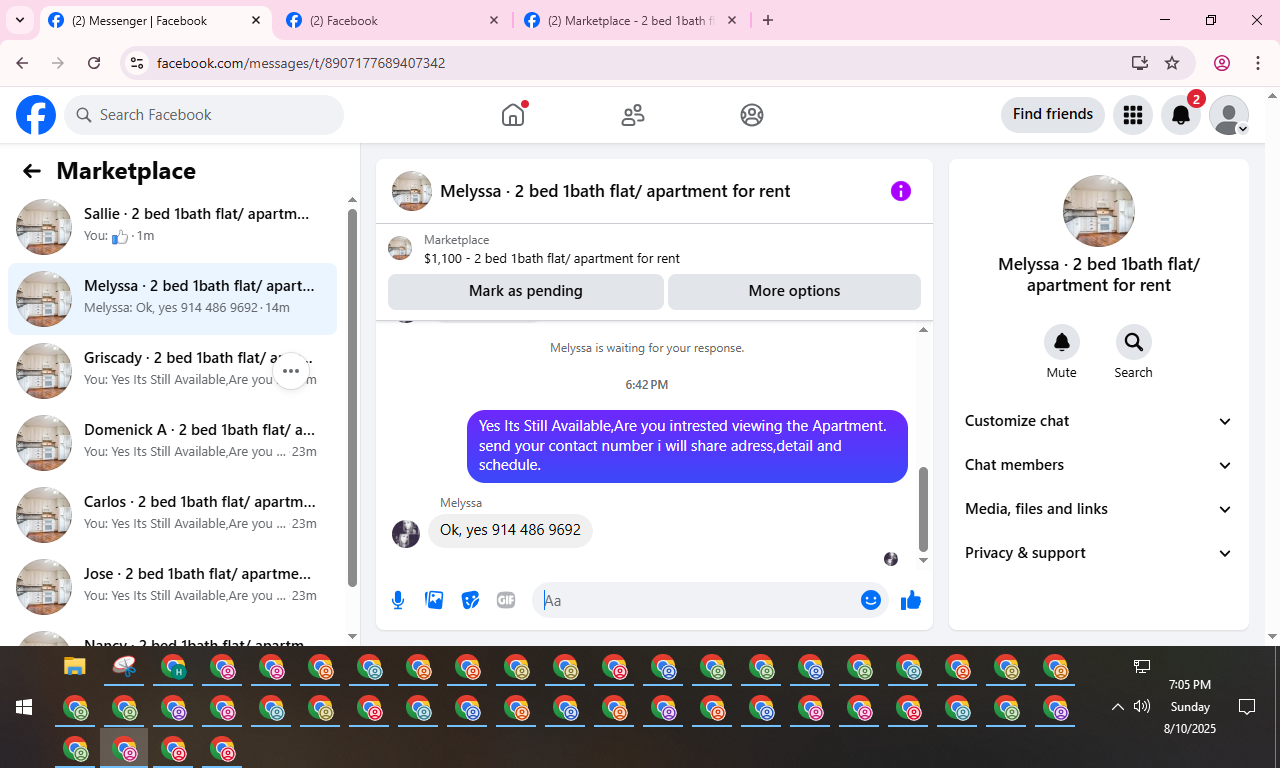Viewport: 1280px width, 768px height.
Task: Open the Groups icon in top navigation
Action: coord(752,115)
